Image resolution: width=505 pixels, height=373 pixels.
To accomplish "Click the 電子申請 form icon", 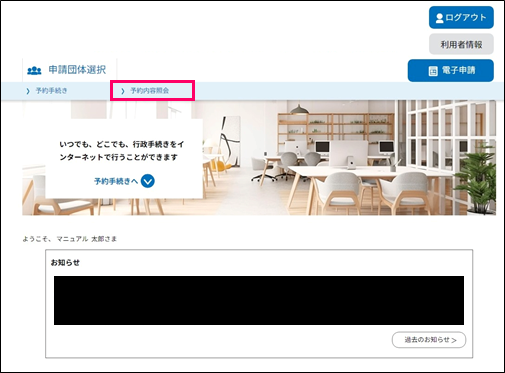I will click(x=433, y=71).
